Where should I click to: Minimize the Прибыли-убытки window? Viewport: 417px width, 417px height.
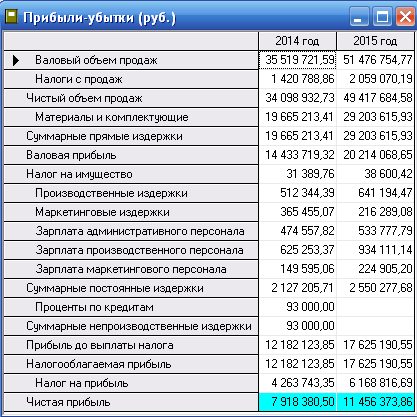pyautogui.click(x=359, y=16)
